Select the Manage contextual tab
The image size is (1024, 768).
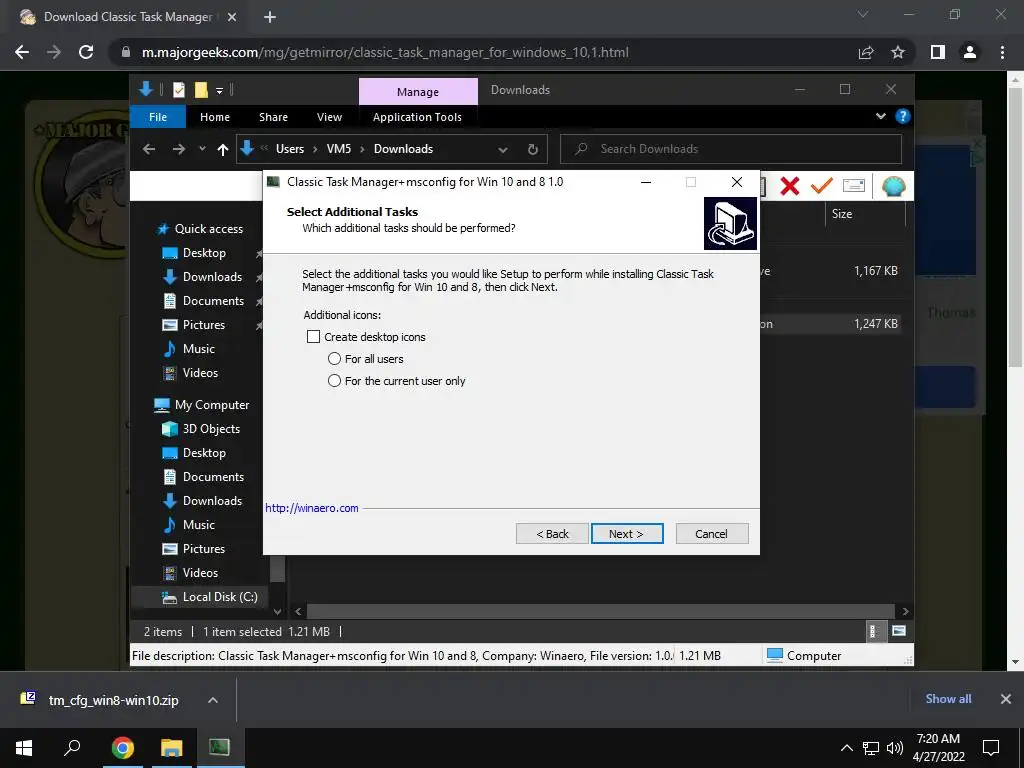(x=418, y=91)
